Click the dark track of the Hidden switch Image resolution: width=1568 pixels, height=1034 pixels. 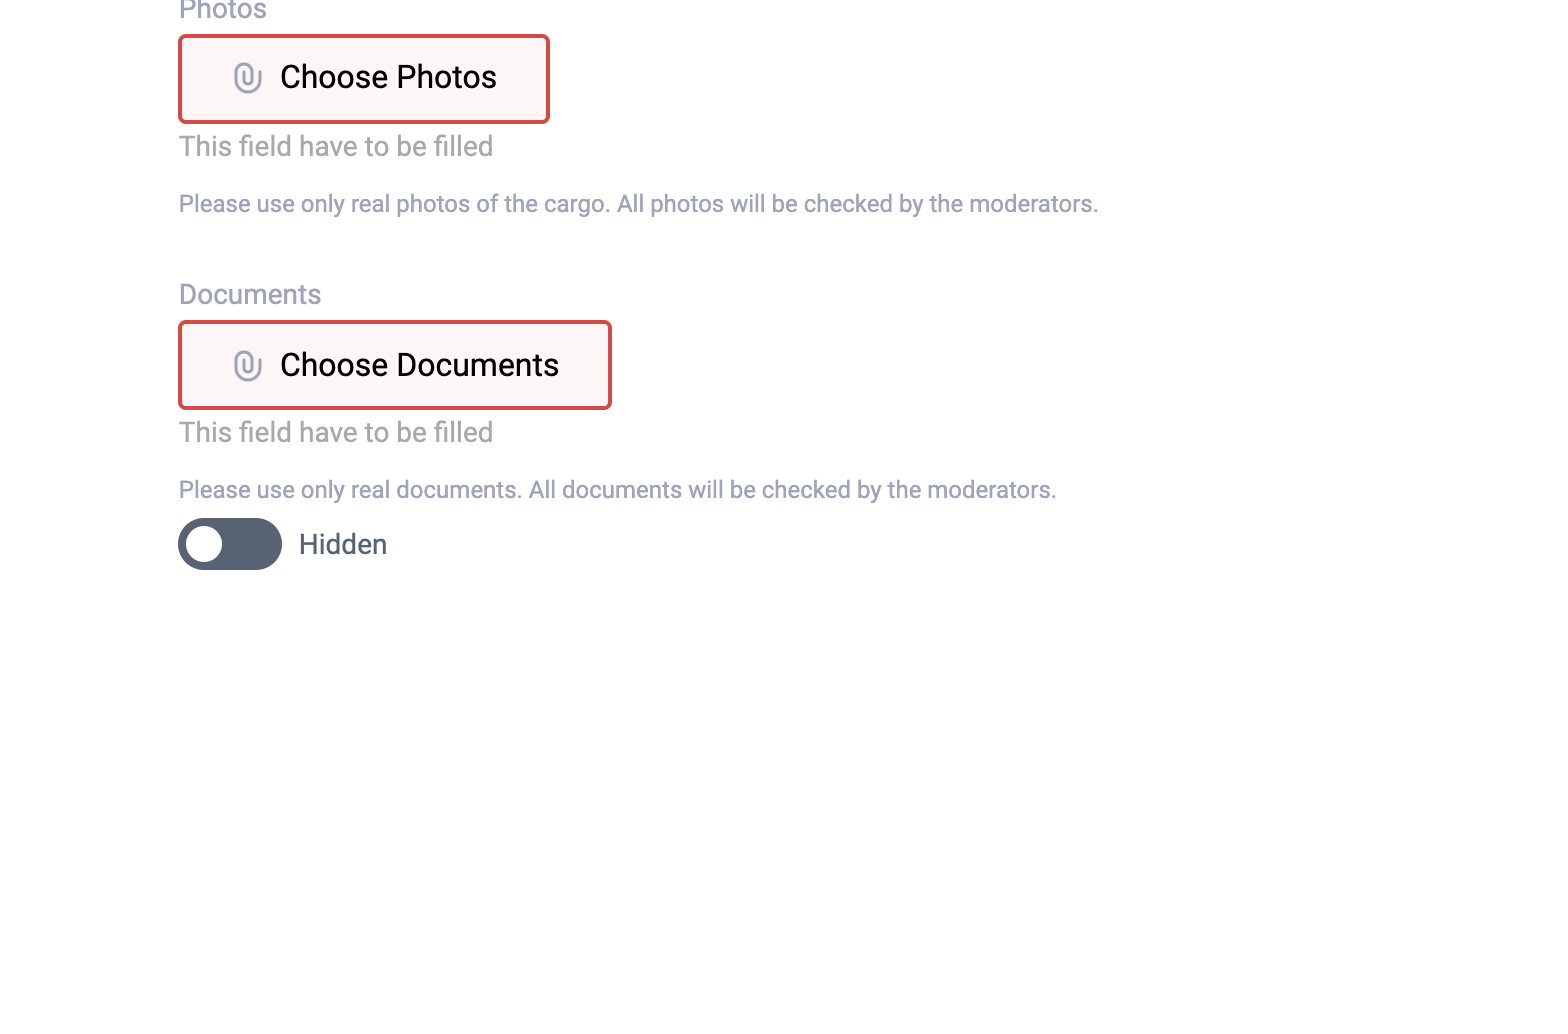click(x=254, y=544)
